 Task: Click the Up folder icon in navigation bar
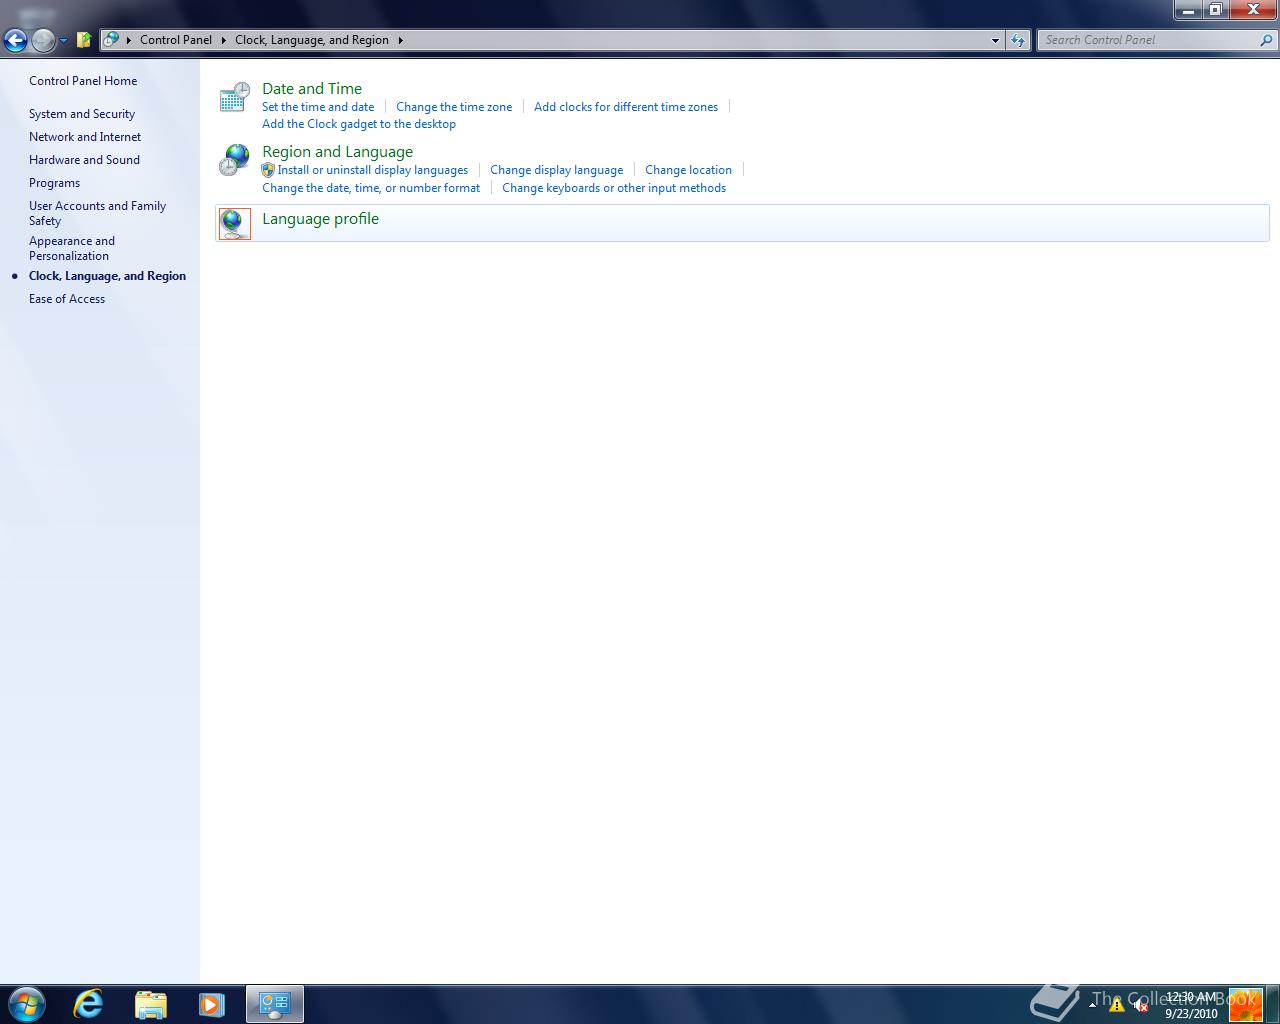[x=84, y=40]
